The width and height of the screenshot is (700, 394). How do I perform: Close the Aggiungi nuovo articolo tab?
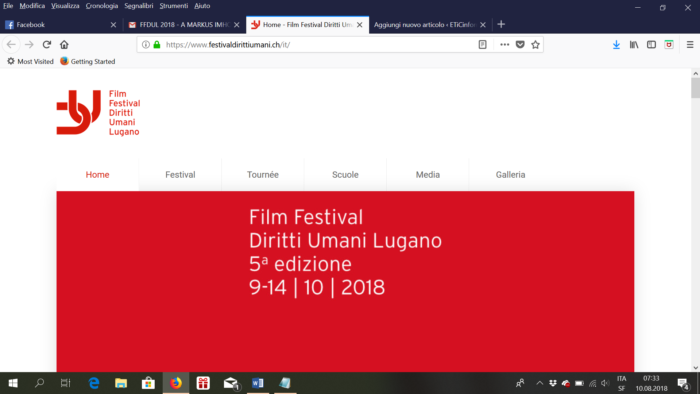(483, 25)
